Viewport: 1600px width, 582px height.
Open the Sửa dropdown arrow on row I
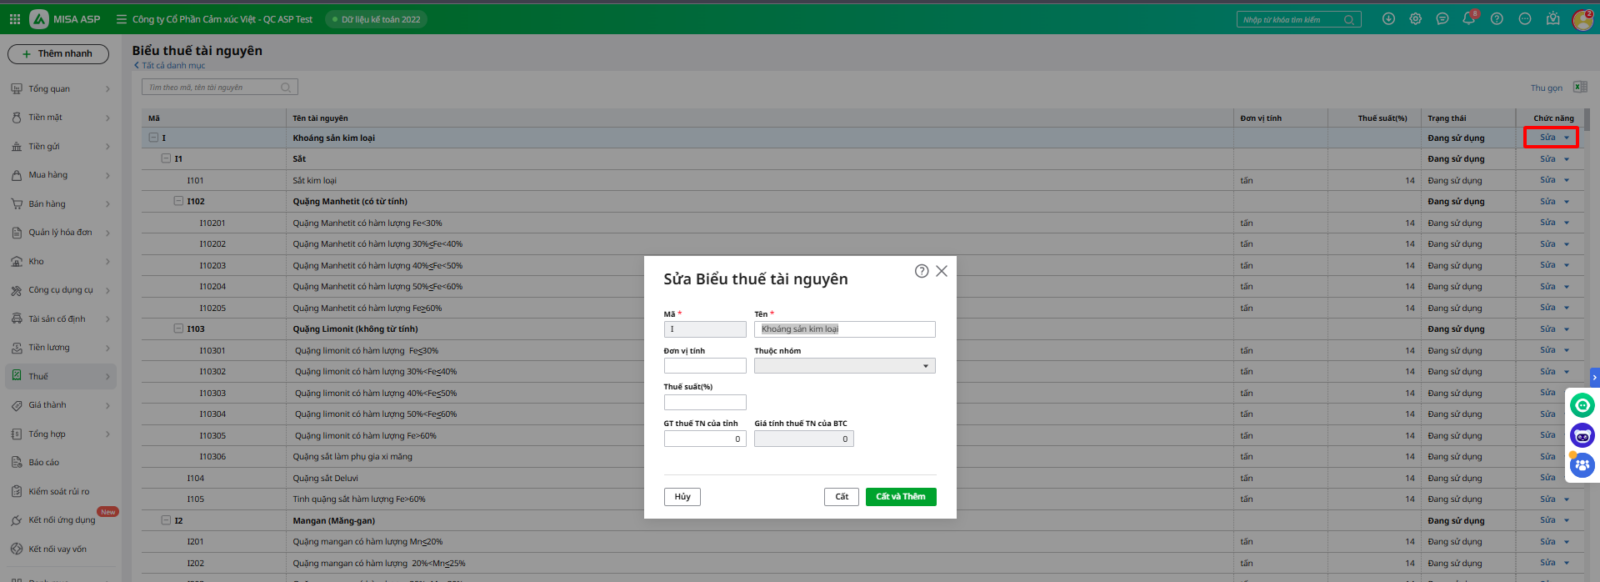coord(1567,138)
